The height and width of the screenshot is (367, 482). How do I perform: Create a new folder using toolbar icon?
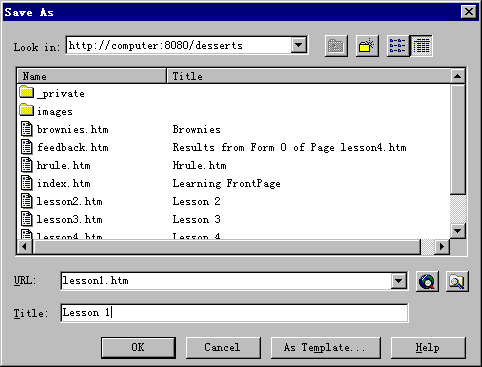pos(367,46)
